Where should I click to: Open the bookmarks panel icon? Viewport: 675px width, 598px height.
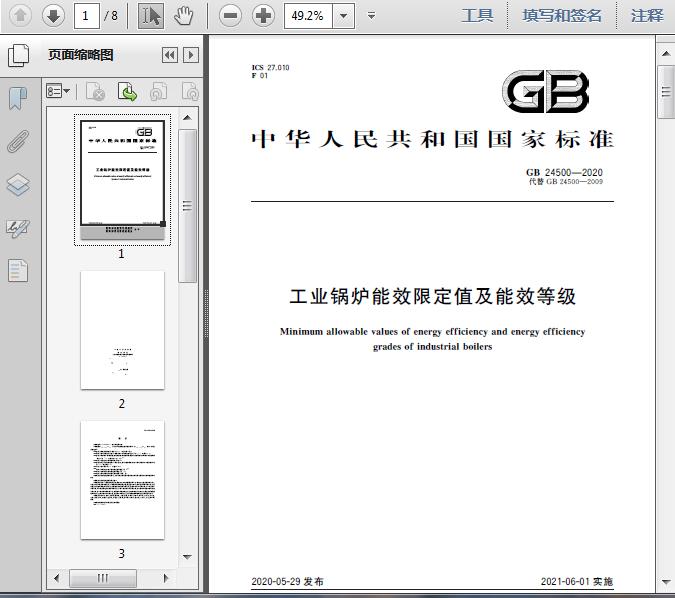(18, 98)
